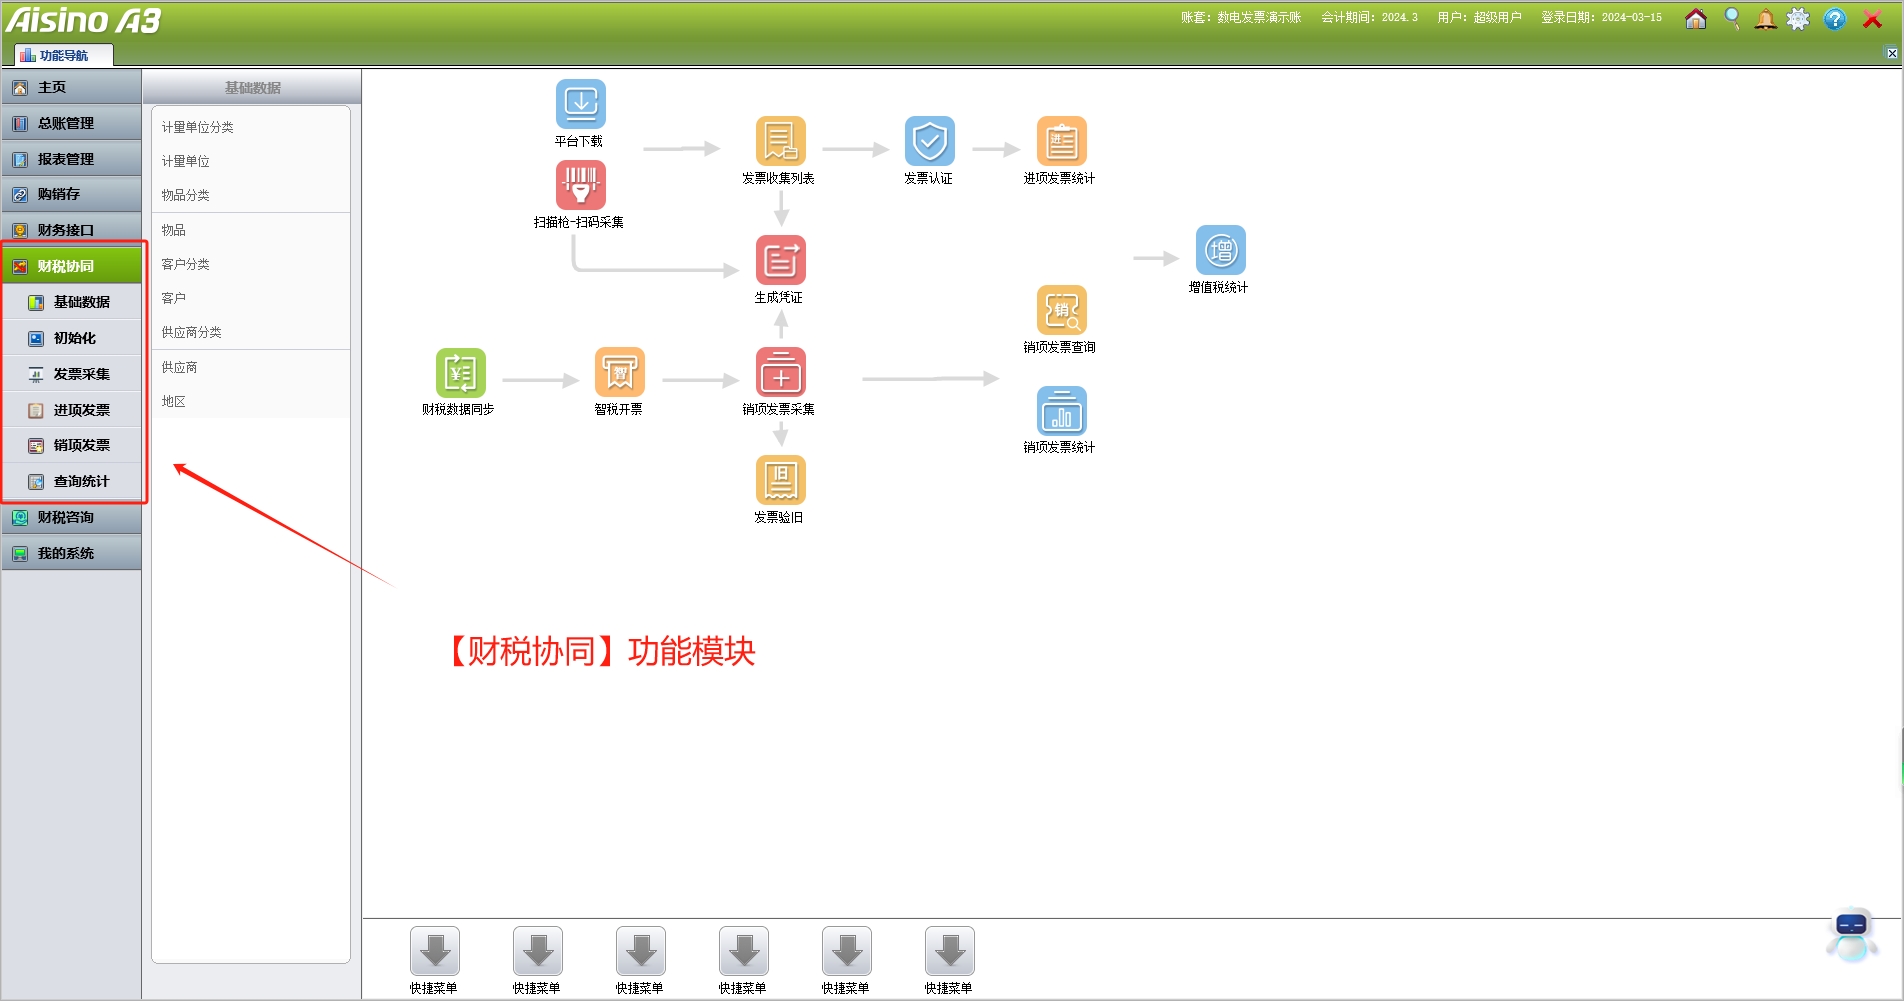The width and height of the screenshot is (1904, 1001).
Task: Open the 财税数据同步 sync icon
Action: point(460,373)
